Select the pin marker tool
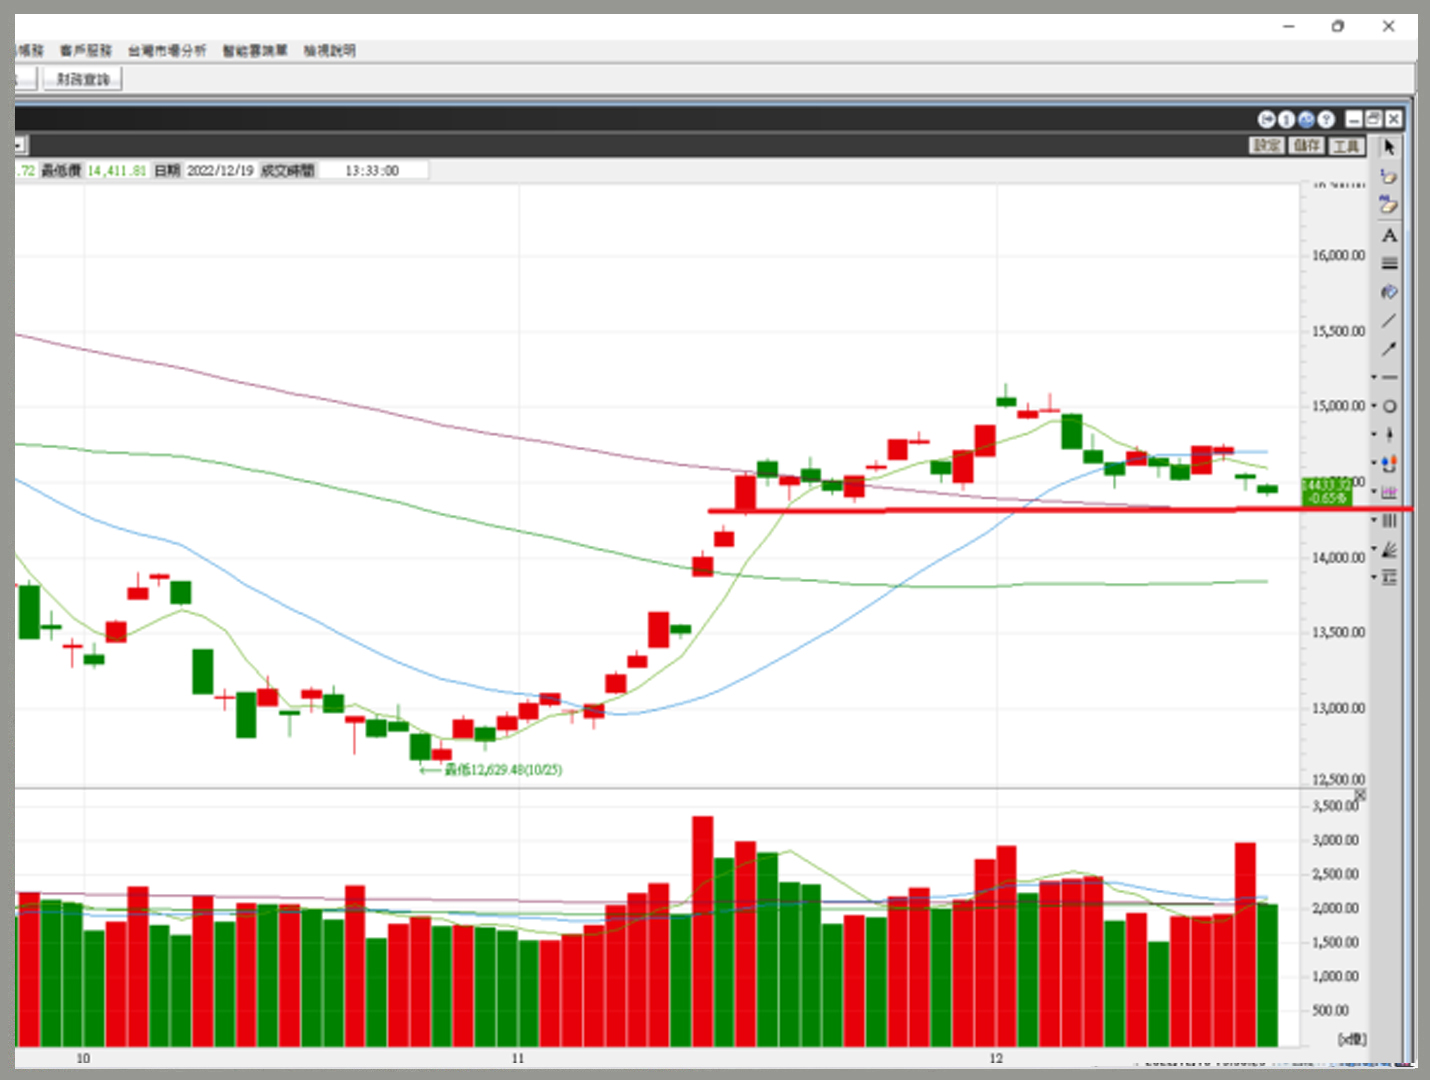Screen dimensions: 1430x1080 click(x=1390, y=435)
